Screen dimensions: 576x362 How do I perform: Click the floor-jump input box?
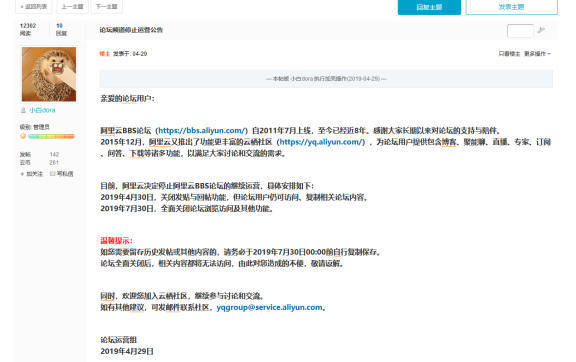pyautogui.click(x=520, y=31)
